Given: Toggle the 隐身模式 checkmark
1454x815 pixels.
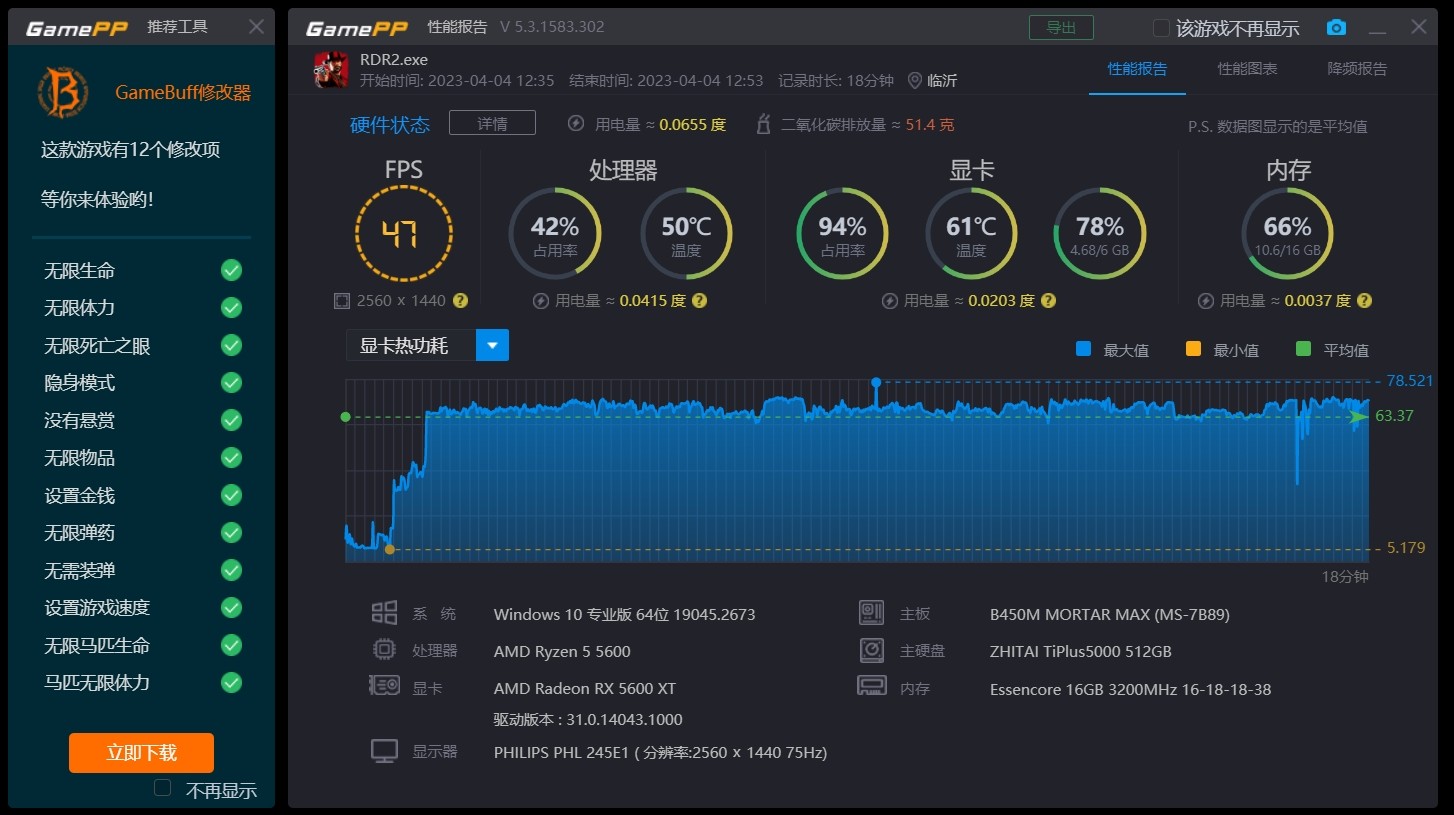Looking at the screenshot, I should pyautogui.click(x=231, y=382).
